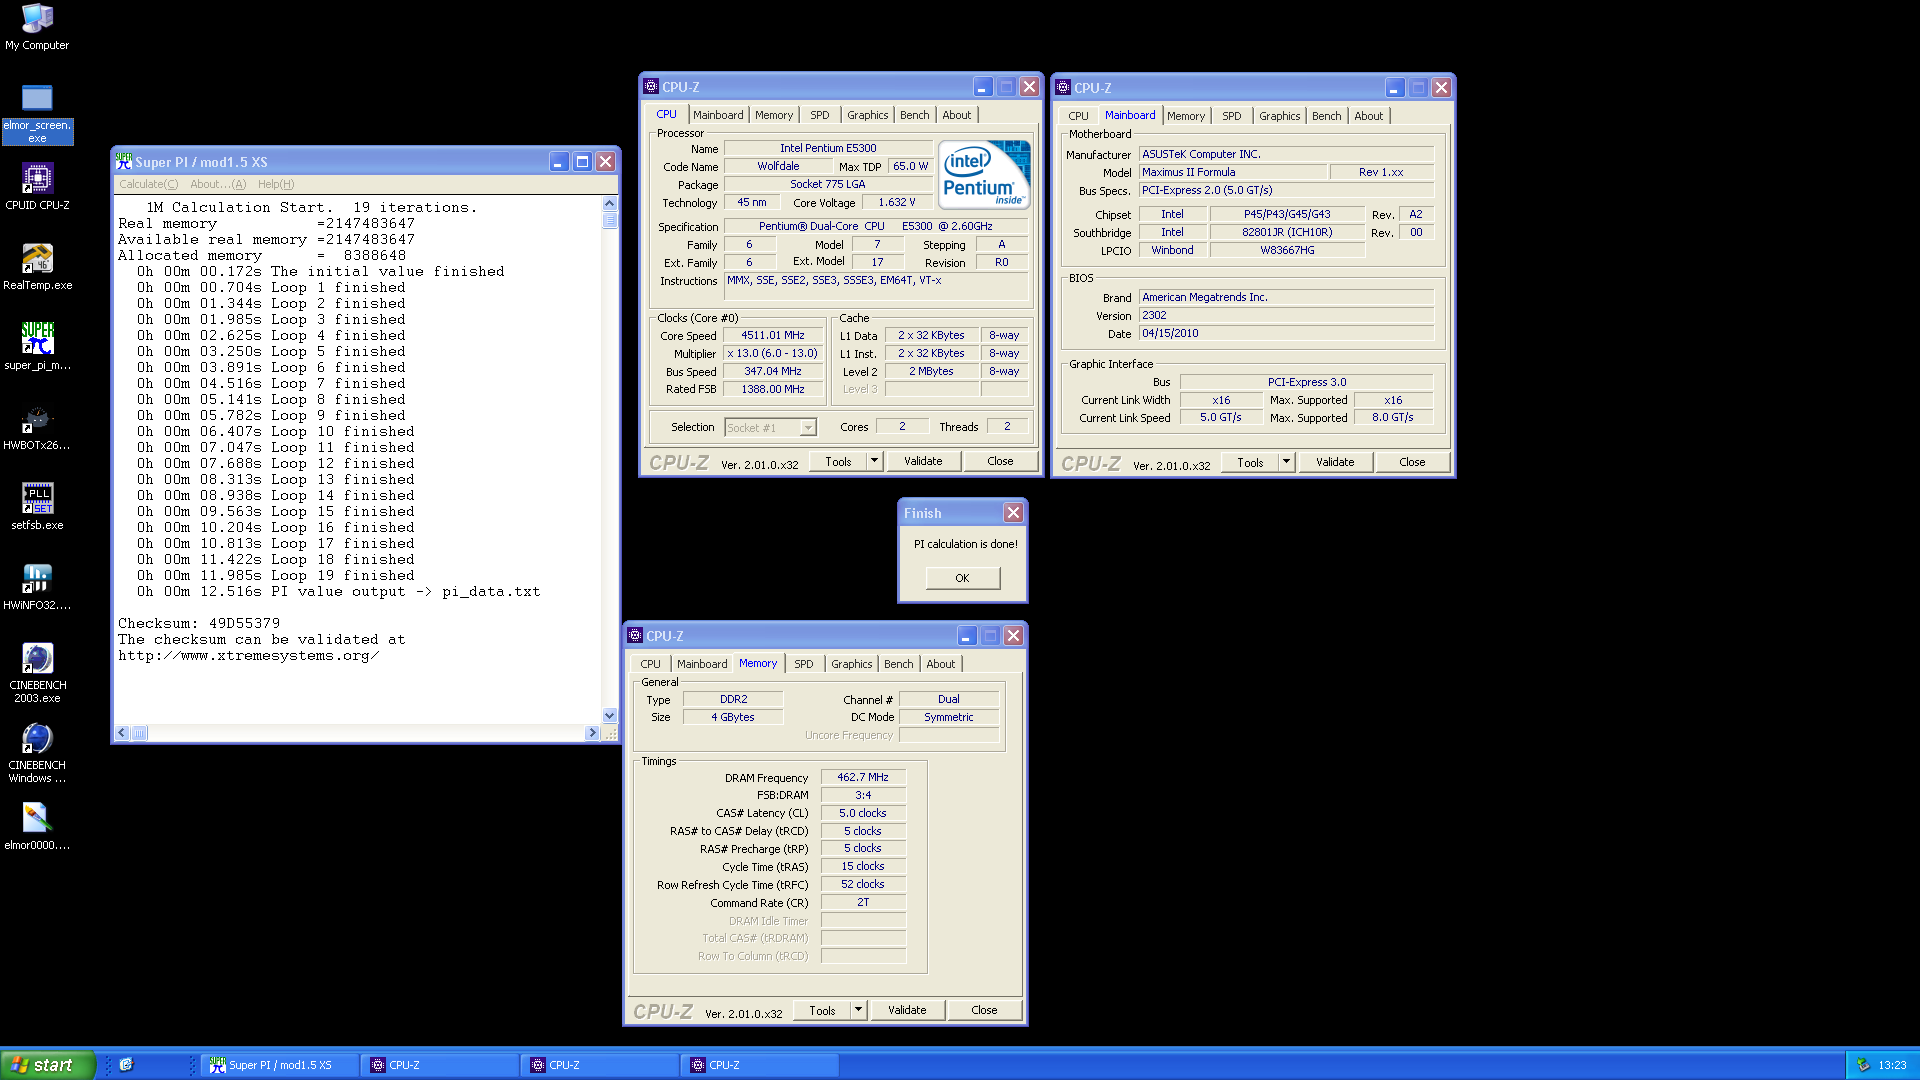Click the Checksum: 49D55379 line
Image resolution: width=1920 pixels, height=1080 pixels.
point(199,623)
